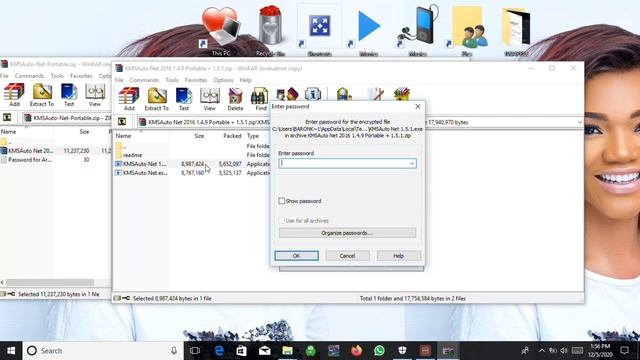This screenshot has height=360, width=640.
Task: Open Microsoft Edge from taskbar
Action: pyautogui.click(x=219, y=351)
